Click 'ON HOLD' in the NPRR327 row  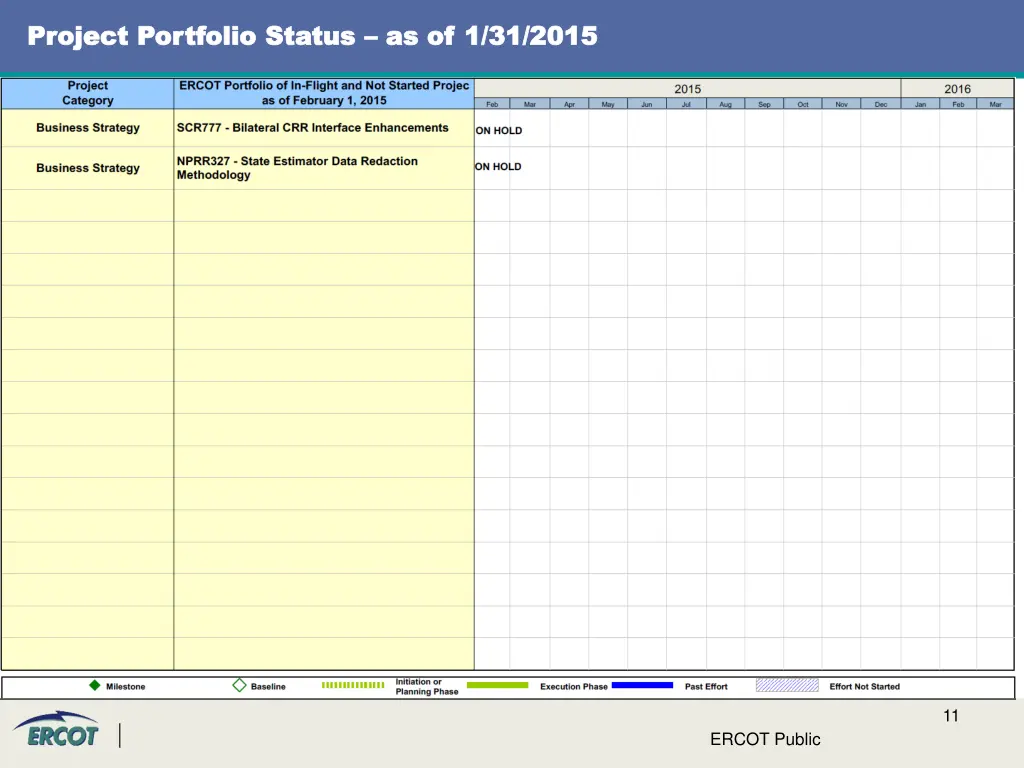click(498, 167)
